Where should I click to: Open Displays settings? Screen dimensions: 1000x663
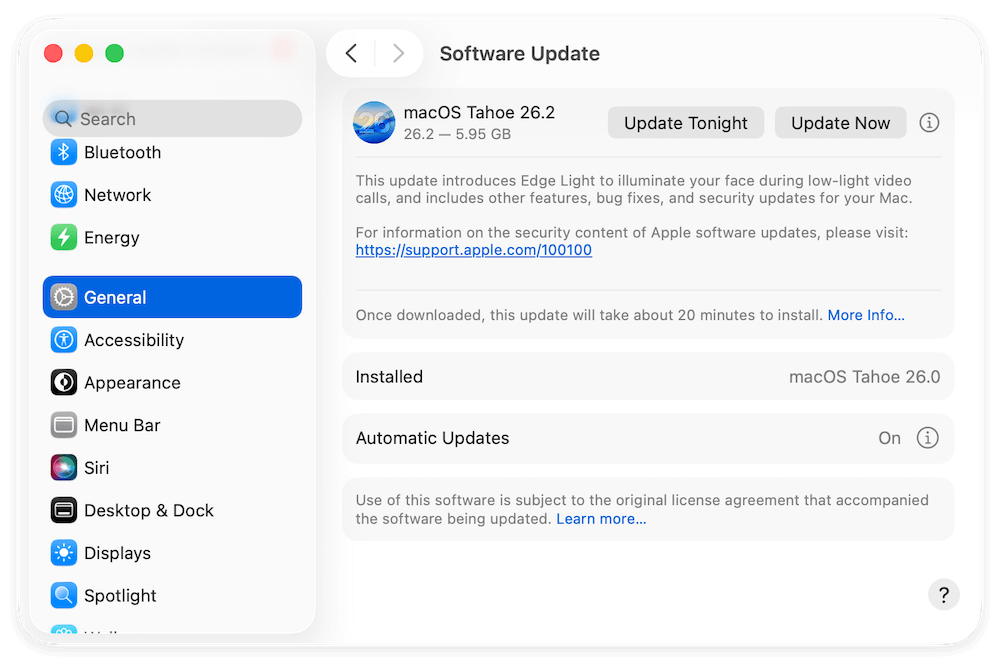click(120, 552)
